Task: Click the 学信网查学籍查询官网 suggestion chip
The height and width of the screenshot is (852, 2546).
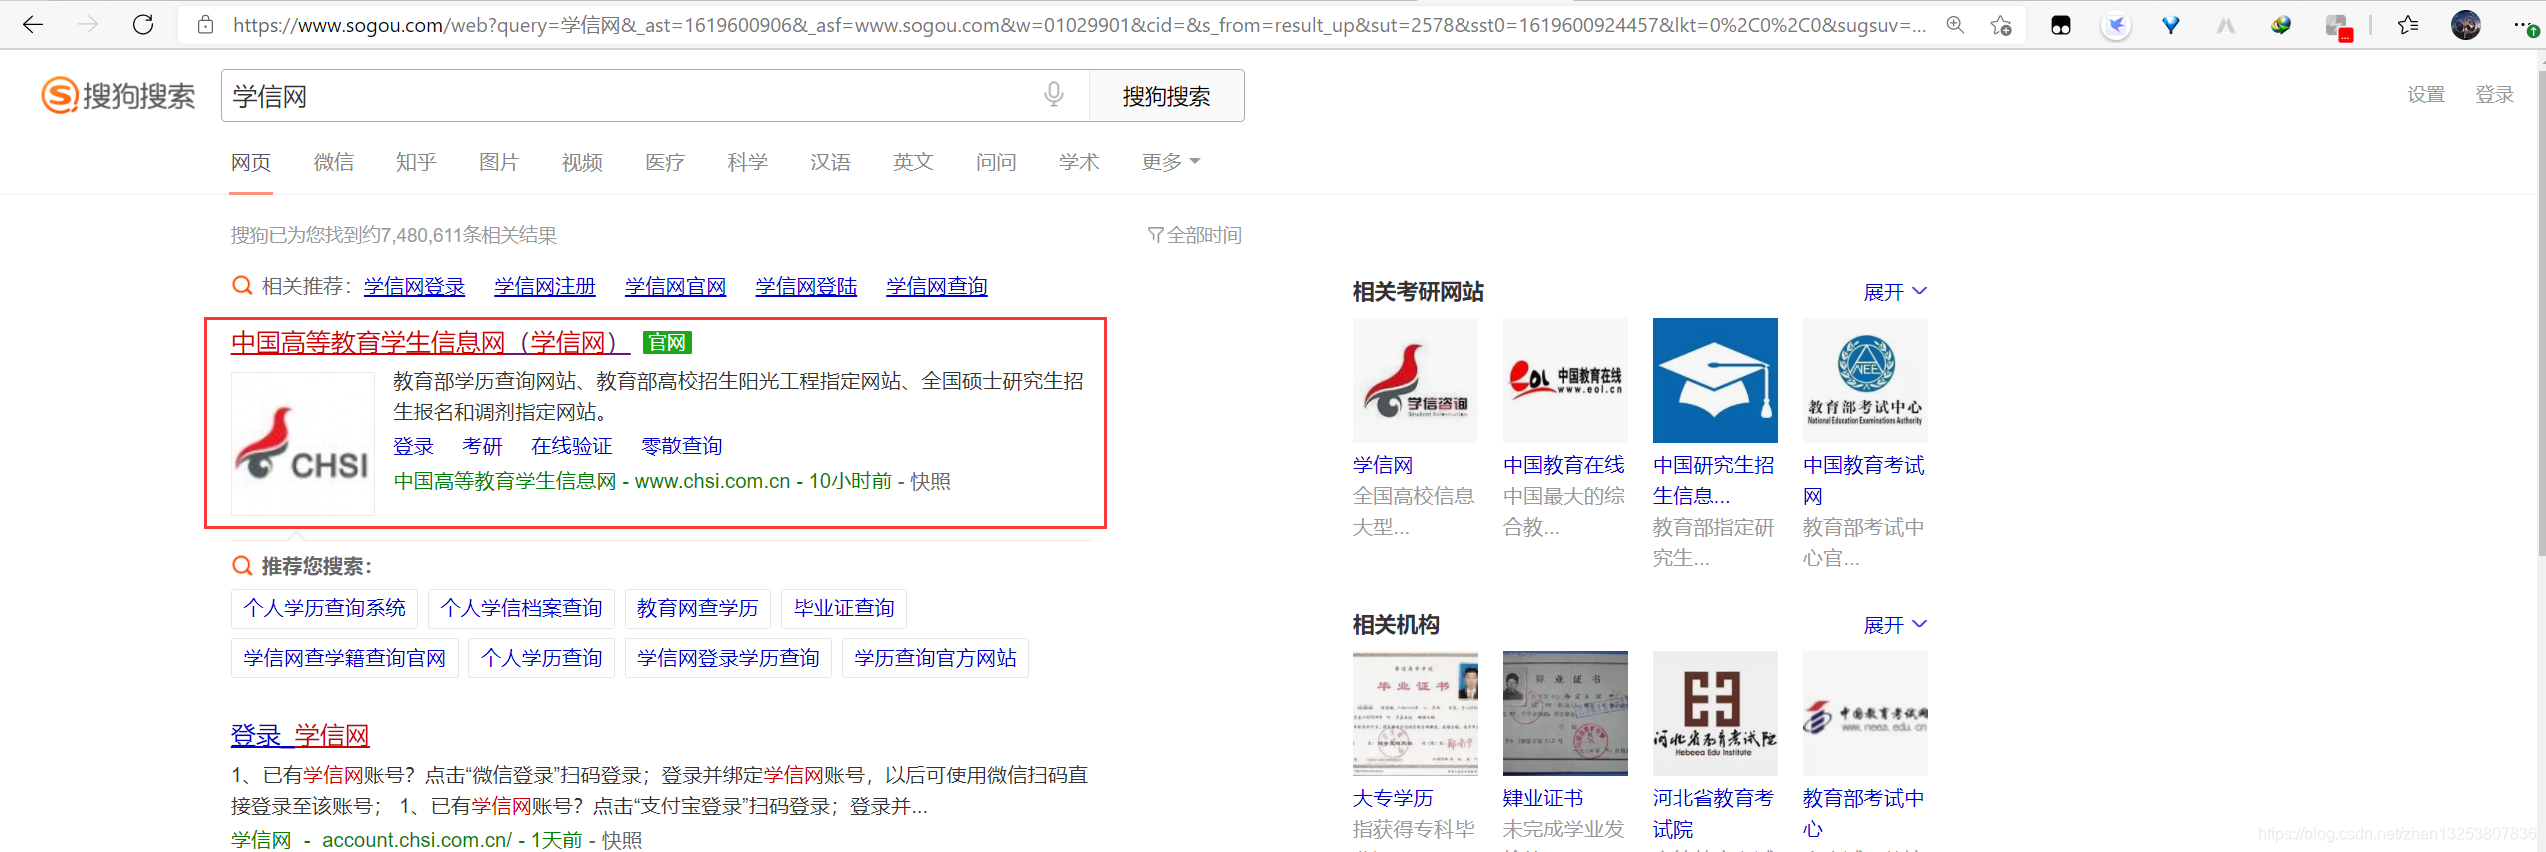Action: 344,658
